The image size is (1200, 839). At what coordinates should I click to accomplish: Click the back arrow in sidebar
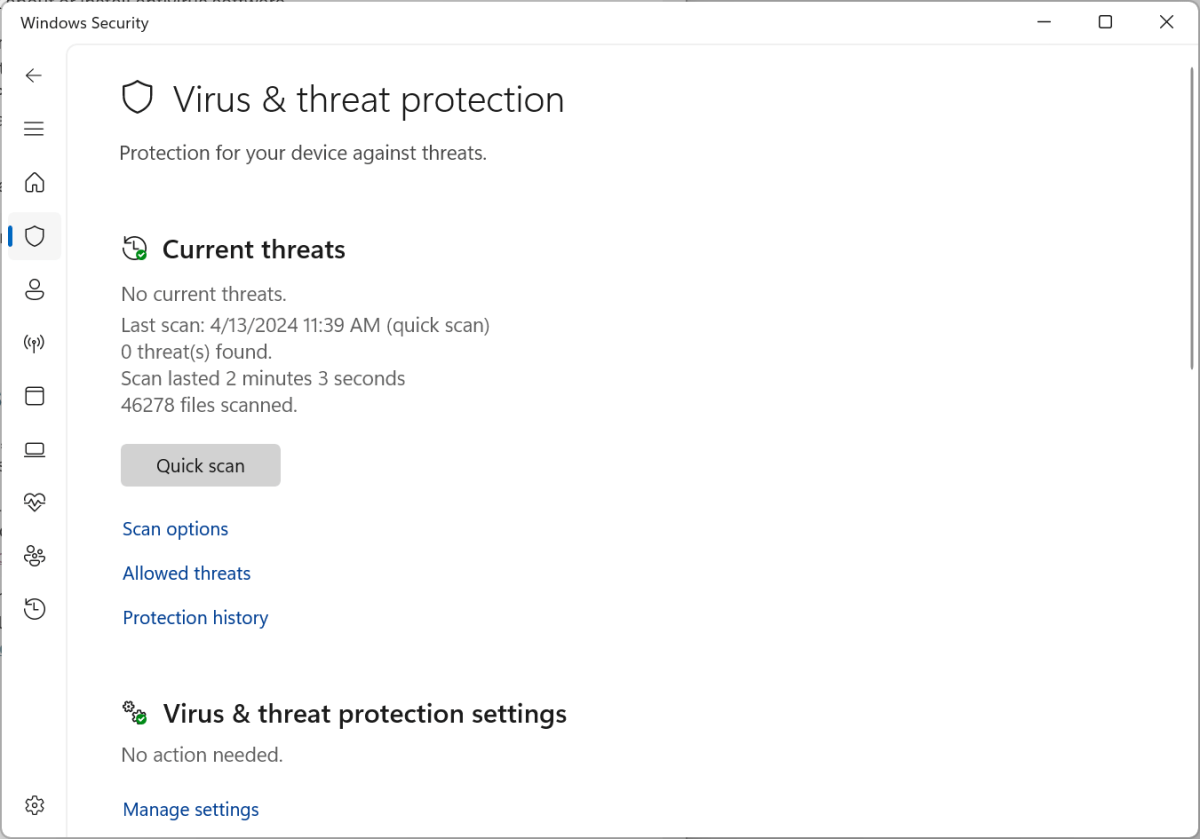[34, 75]
